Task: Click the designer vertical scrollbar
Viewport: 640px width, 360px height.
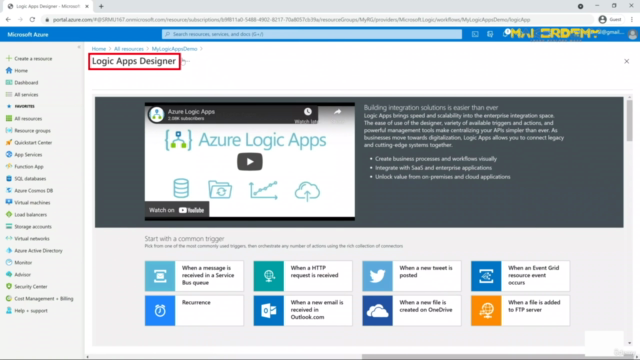Action: (x=629, y=122)
